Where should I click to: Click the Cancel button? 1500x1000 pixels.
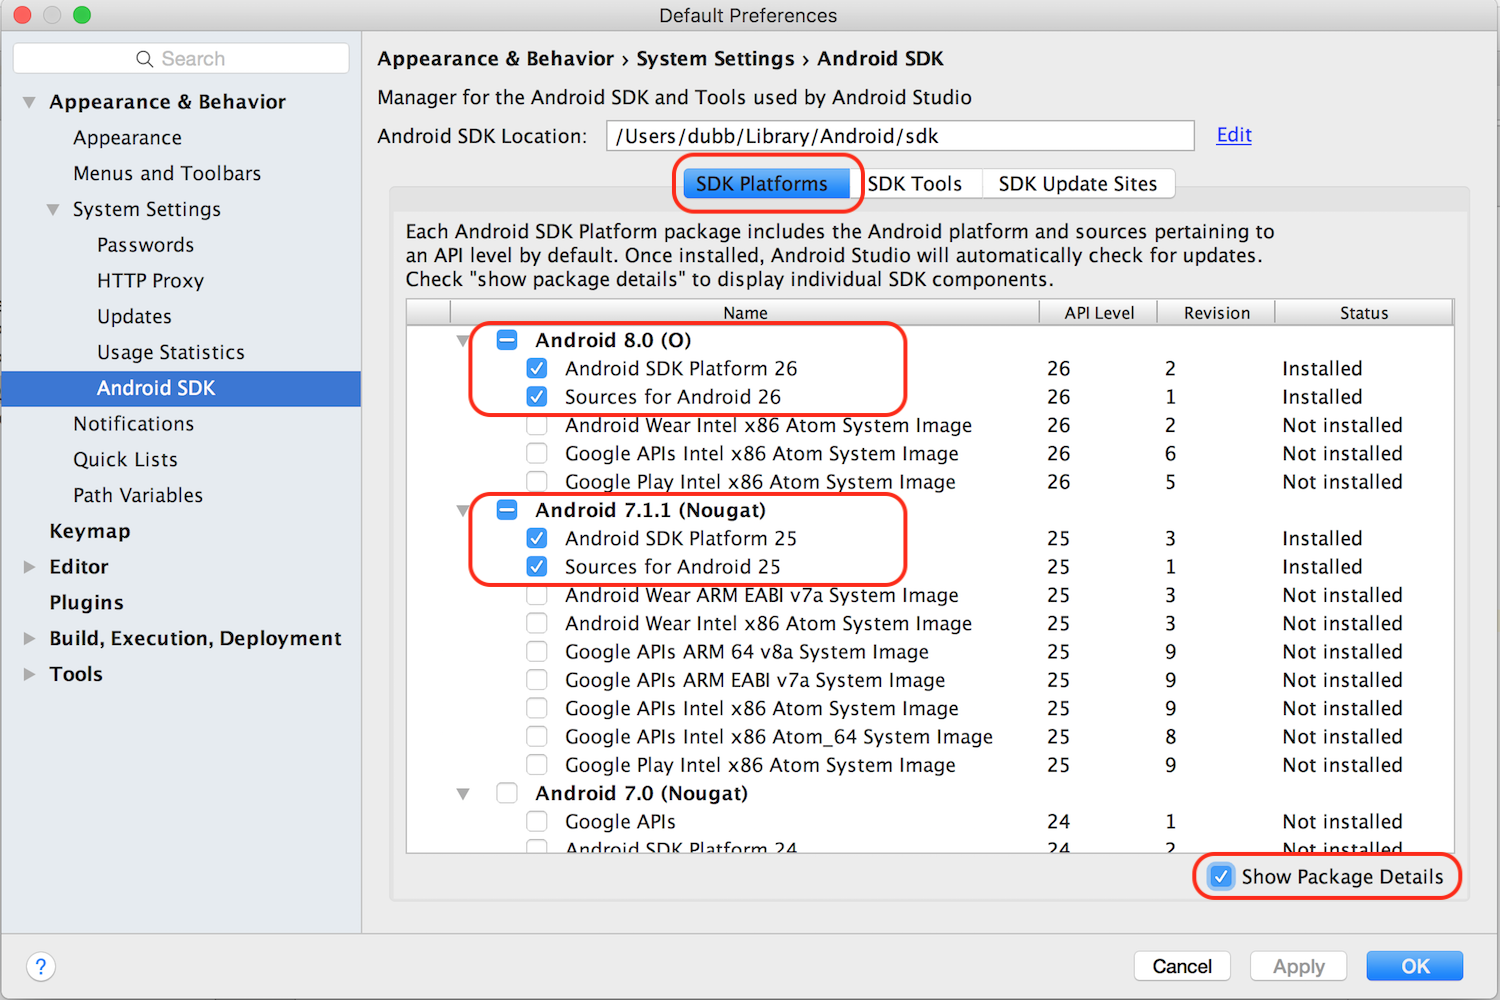click(x=1182, y=966)
